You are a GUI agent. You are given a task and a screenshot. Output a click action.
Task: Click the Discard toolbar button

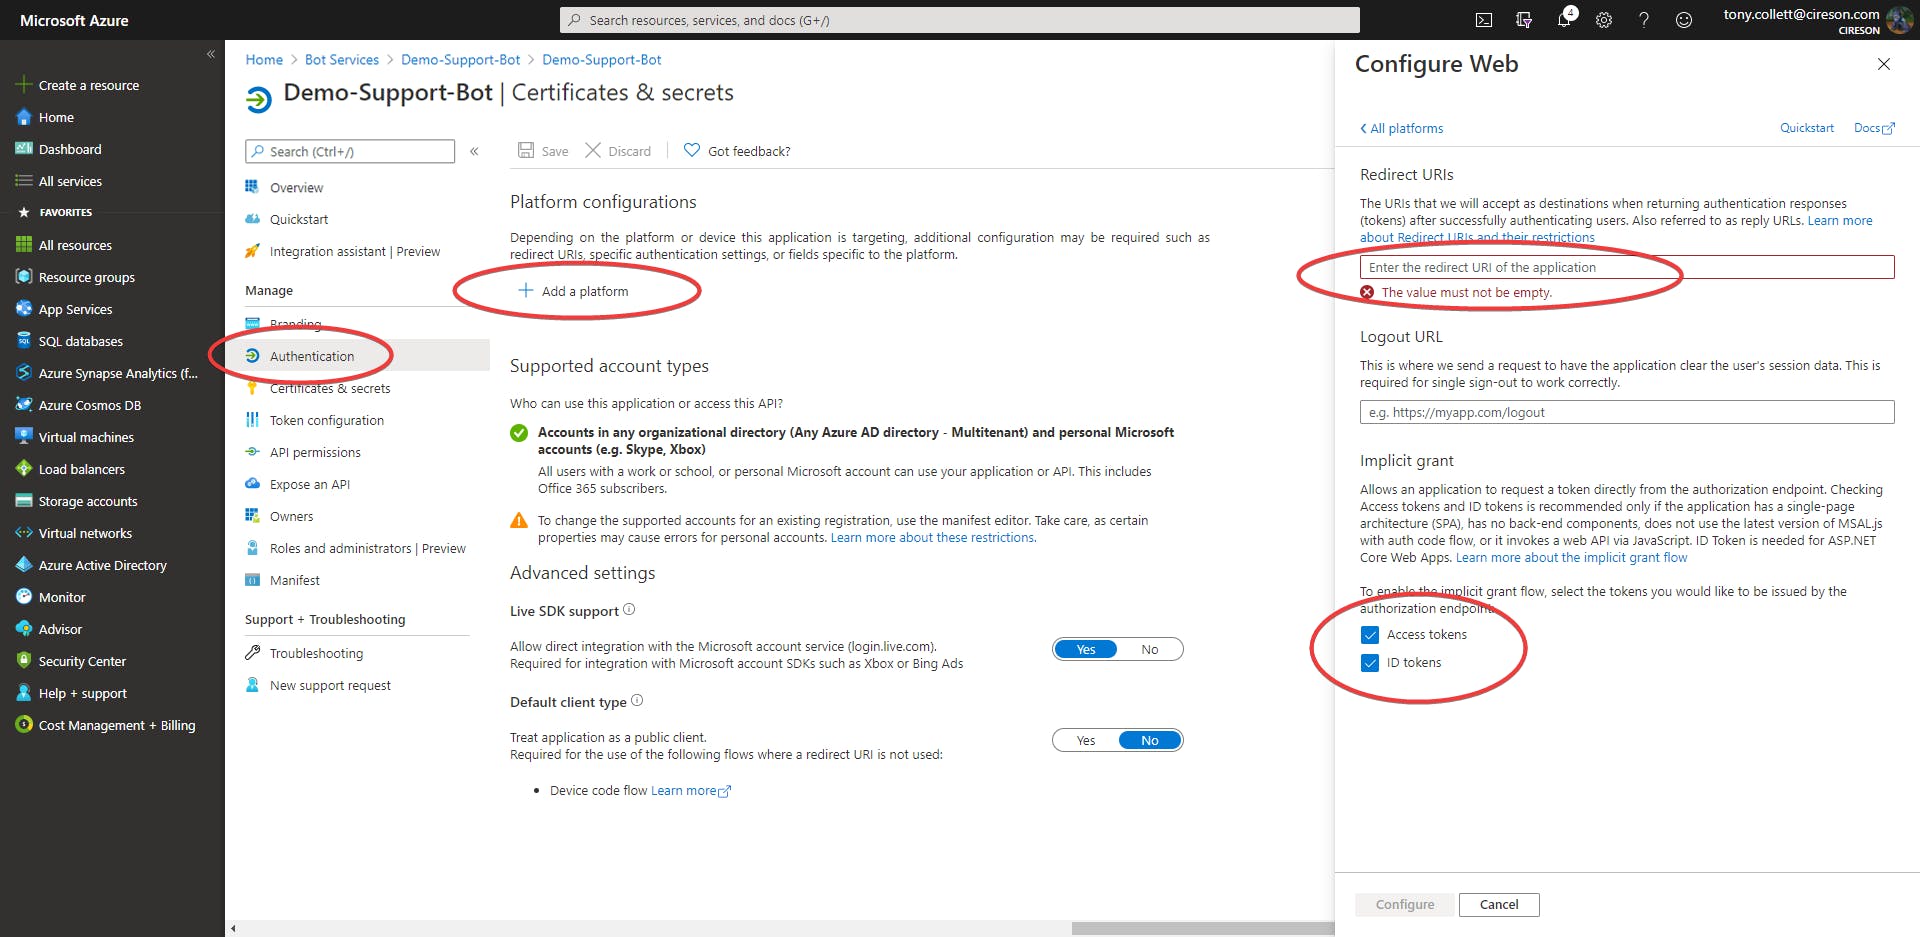click(x=618, y=151)
